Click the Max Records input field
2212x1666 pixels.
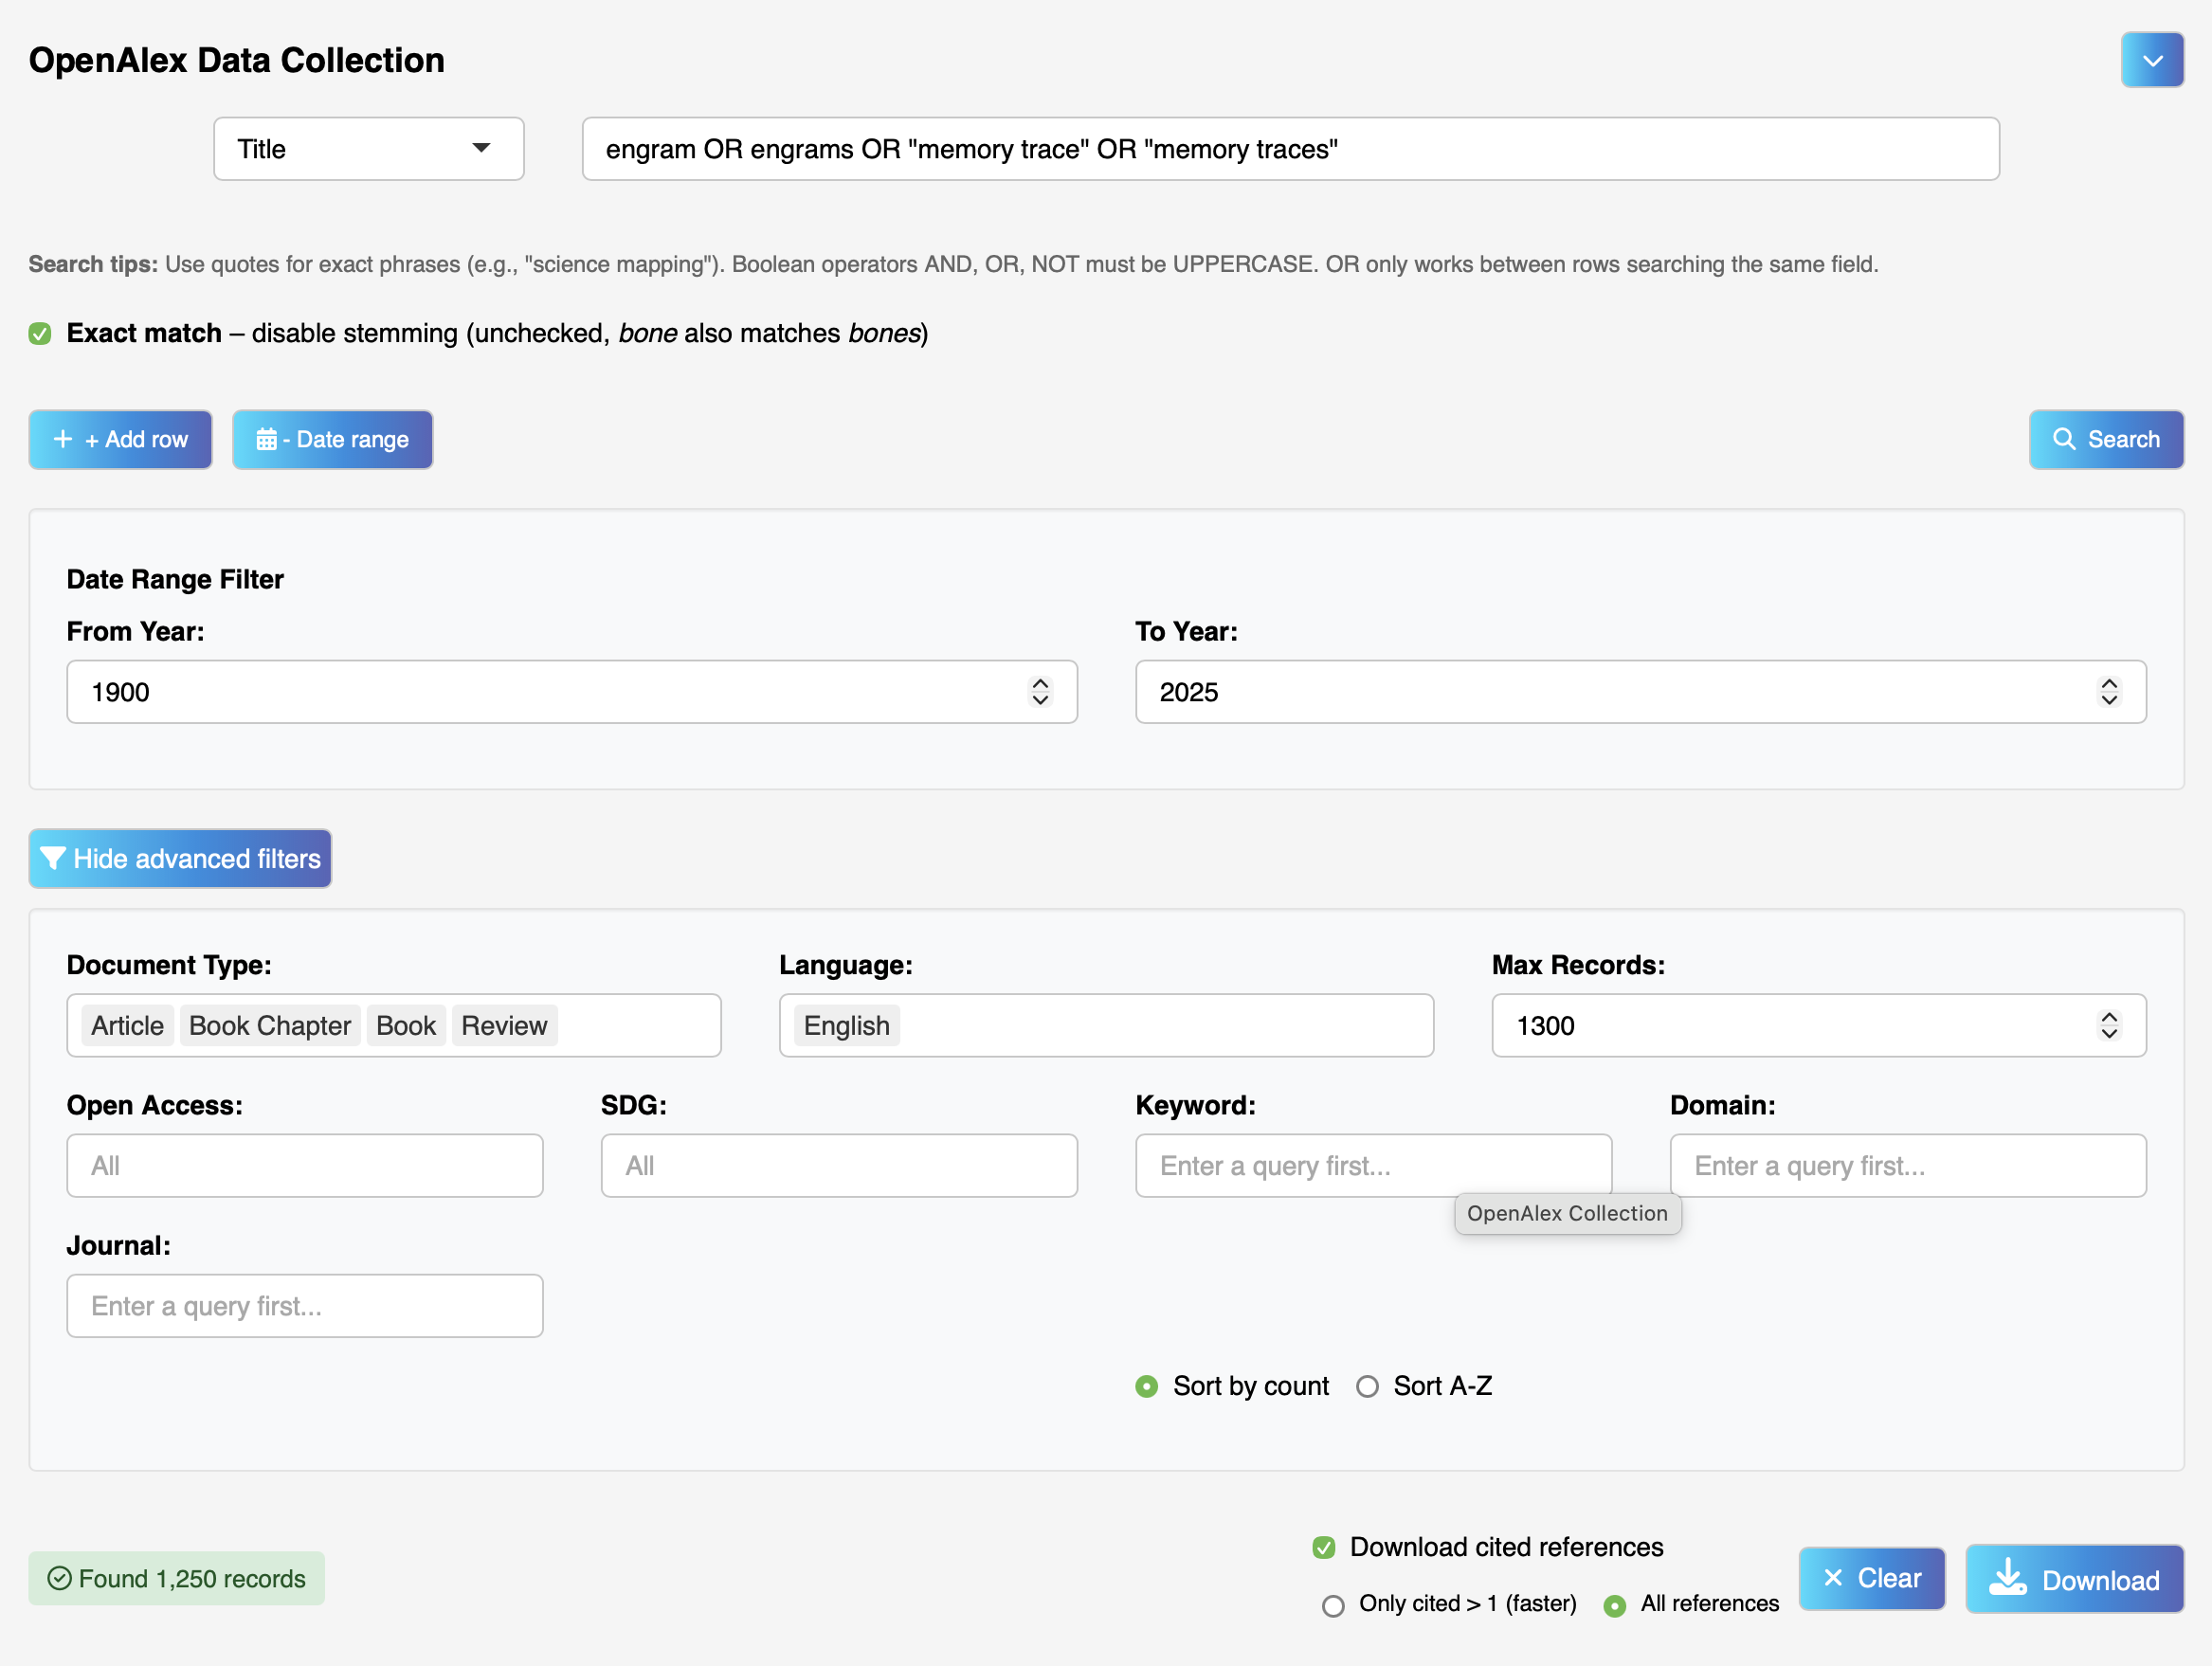(1818, 1025)
